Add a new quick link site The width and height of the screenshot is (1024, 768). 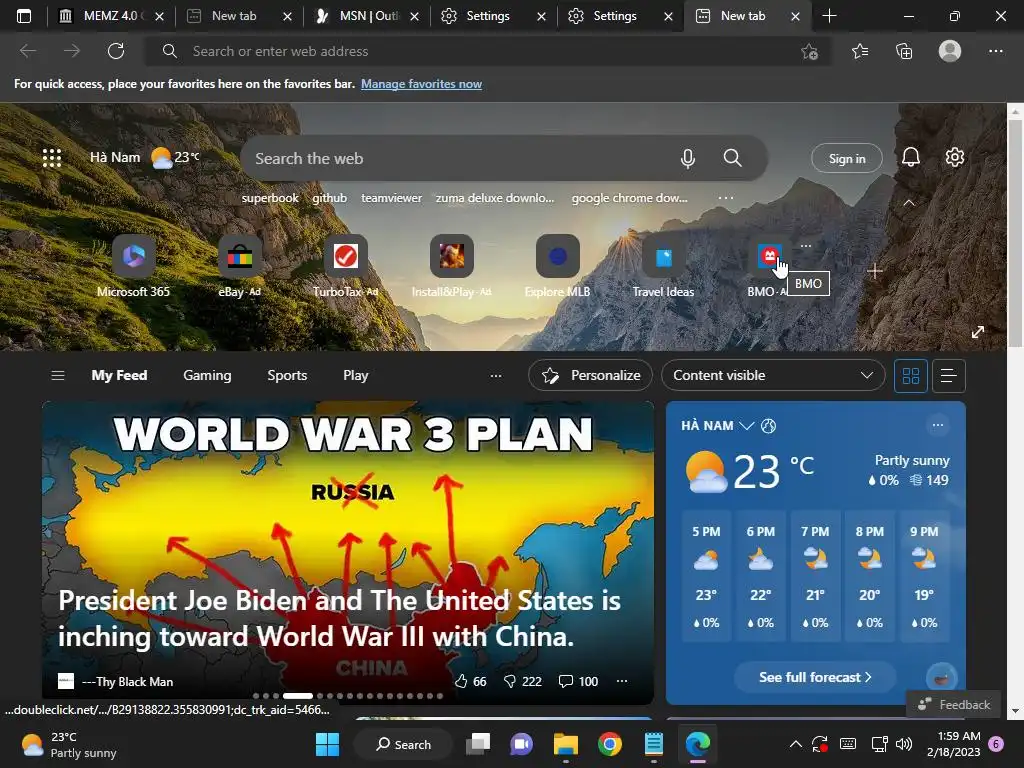[875, 271]
